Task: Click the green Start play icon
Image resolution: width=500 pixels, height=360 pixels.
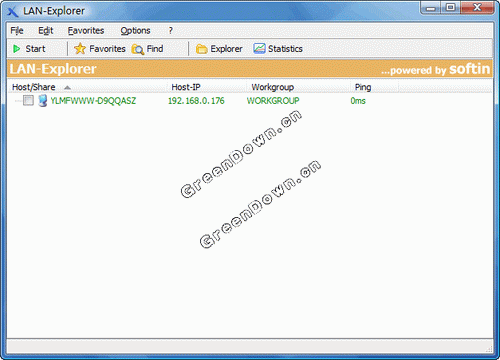Action: [16, 49]
